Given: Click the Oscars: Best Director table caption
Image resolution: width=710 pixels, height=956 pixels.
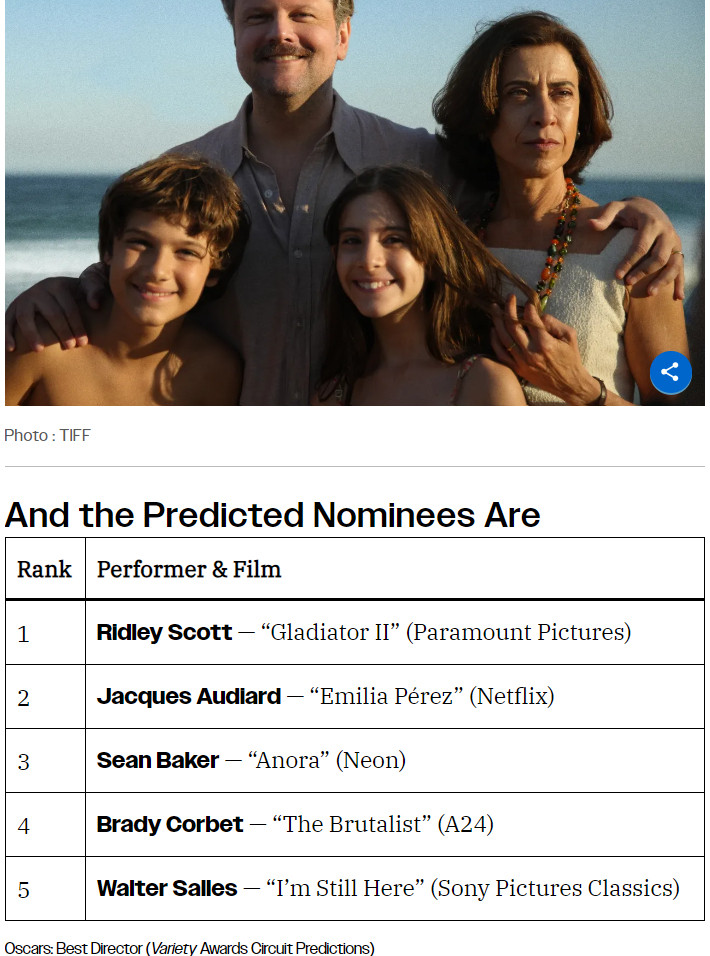Looking at the screenshot, I should point(190,948).
